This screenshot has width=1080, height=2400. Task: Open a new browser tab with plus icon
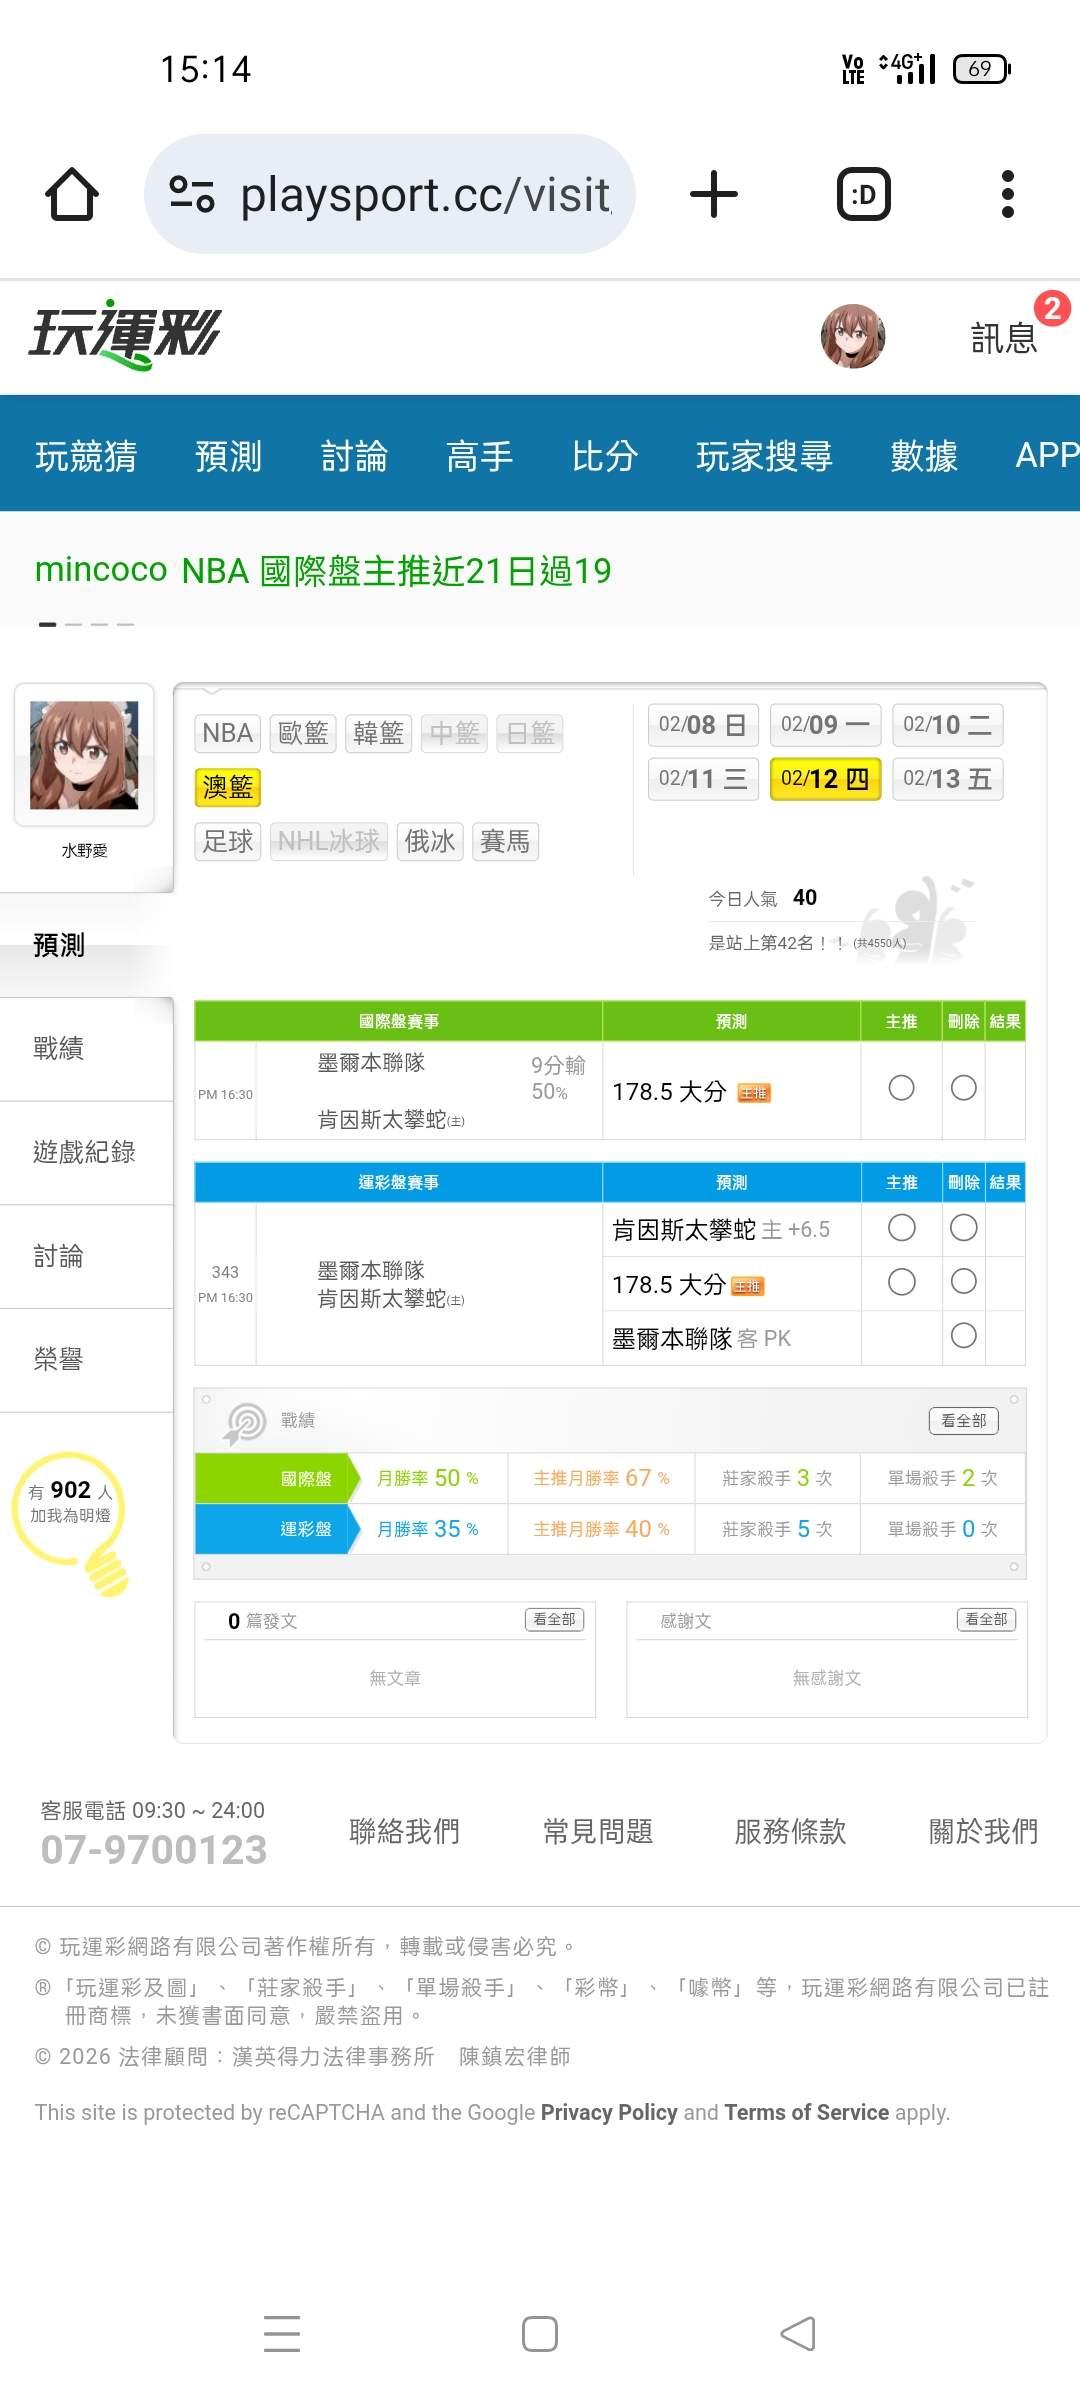tap(714, 194)
